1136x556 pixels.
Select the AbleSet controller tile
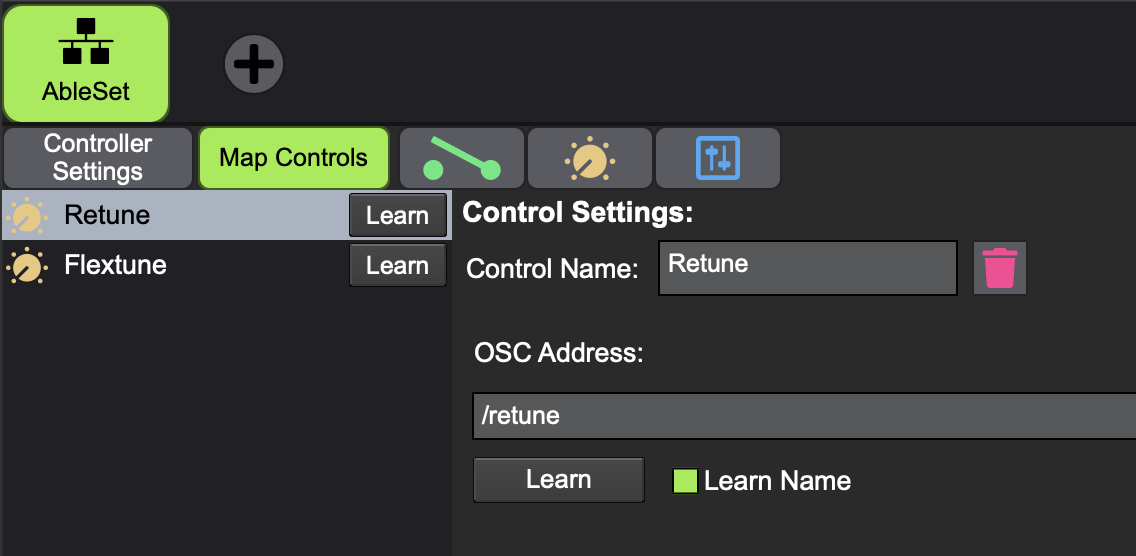tap(86, 62)
